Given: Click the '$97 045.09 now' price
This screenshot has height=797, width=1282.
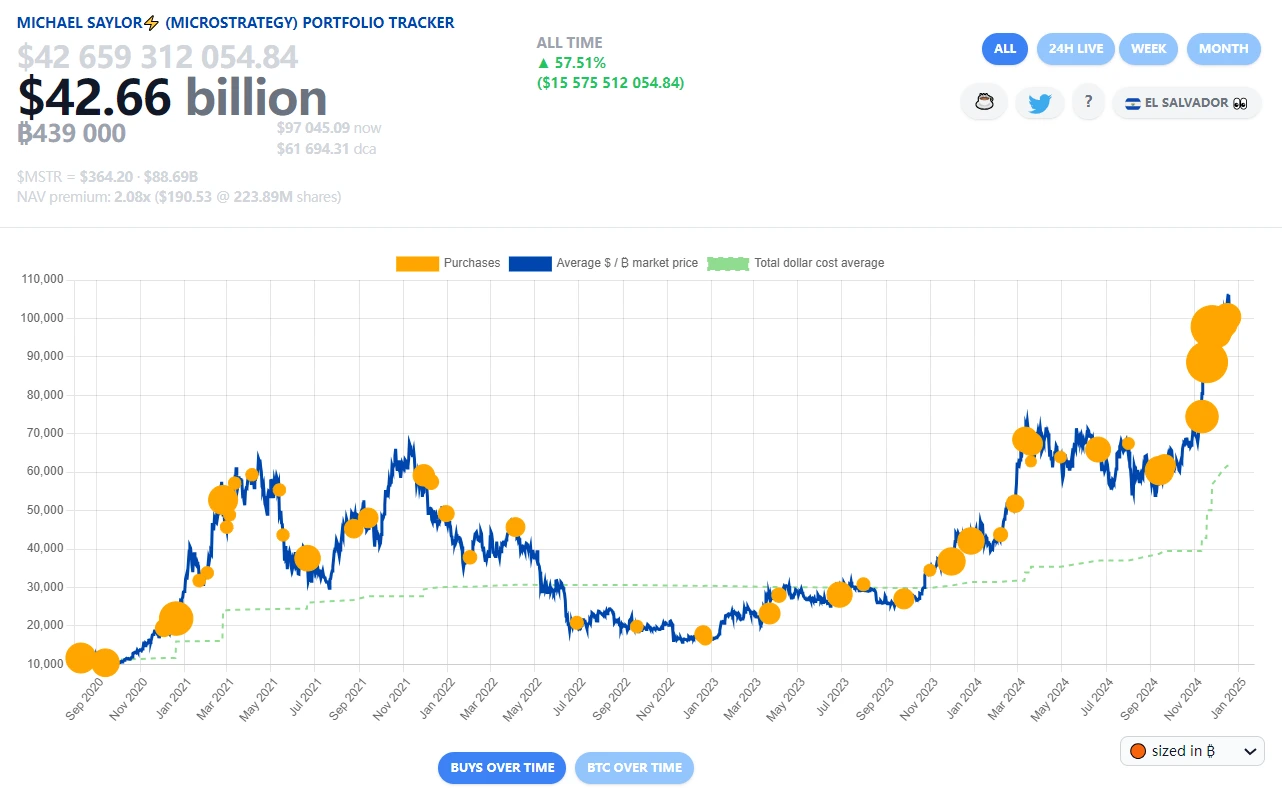Looking at the screenshot, I should 329,128.
